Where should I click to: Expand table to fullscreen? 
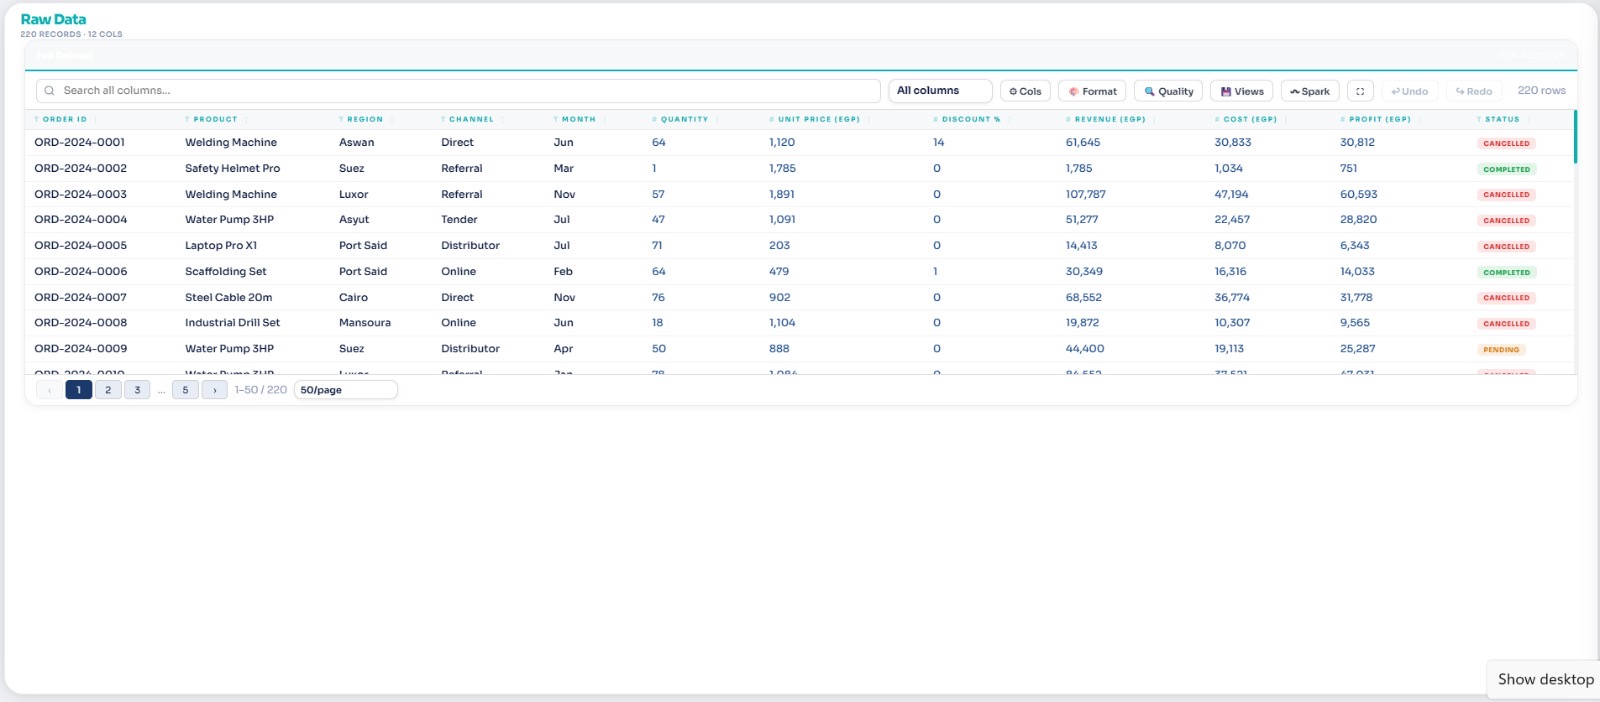click(x=1360, y=91)
